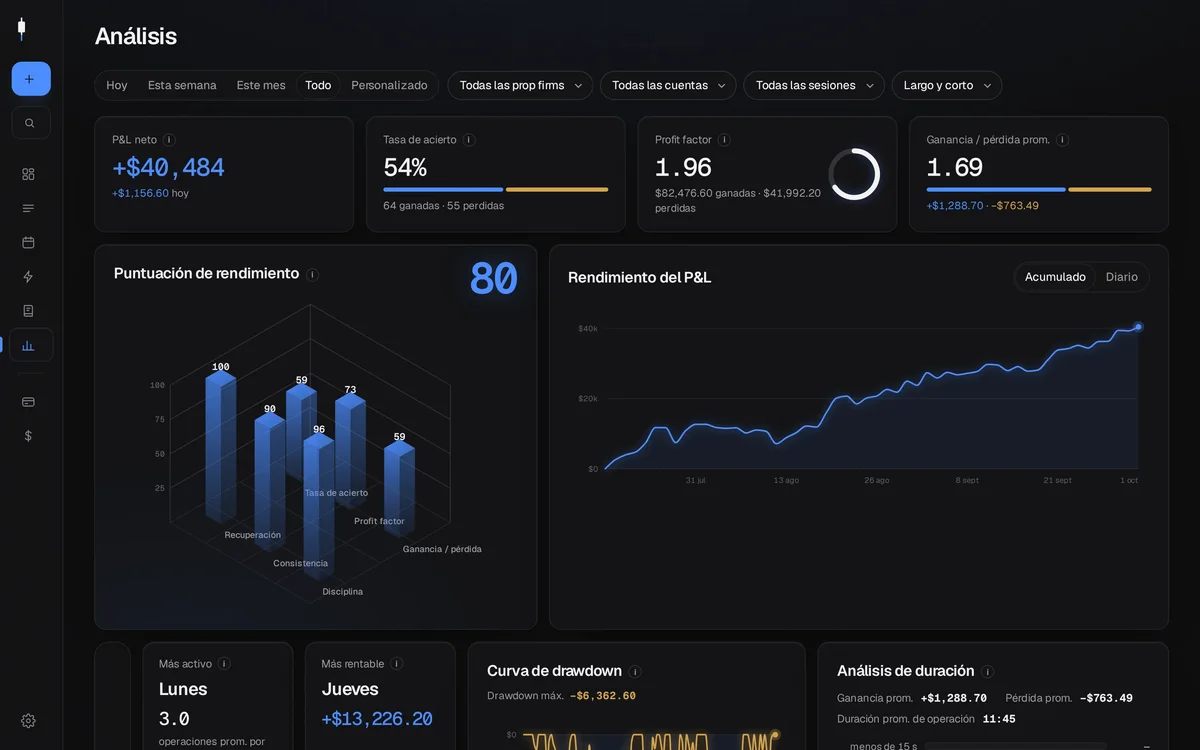
Task: Open Todas las sesiones dropdown
Action: 814,86
